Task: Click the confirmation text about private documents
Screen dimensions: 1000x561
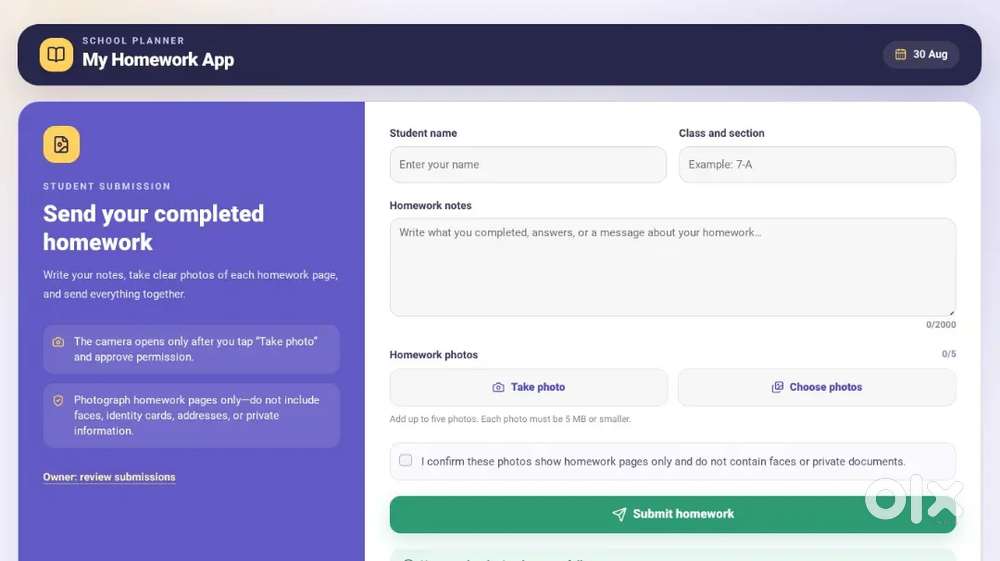Action: click(x=663, y=462)
